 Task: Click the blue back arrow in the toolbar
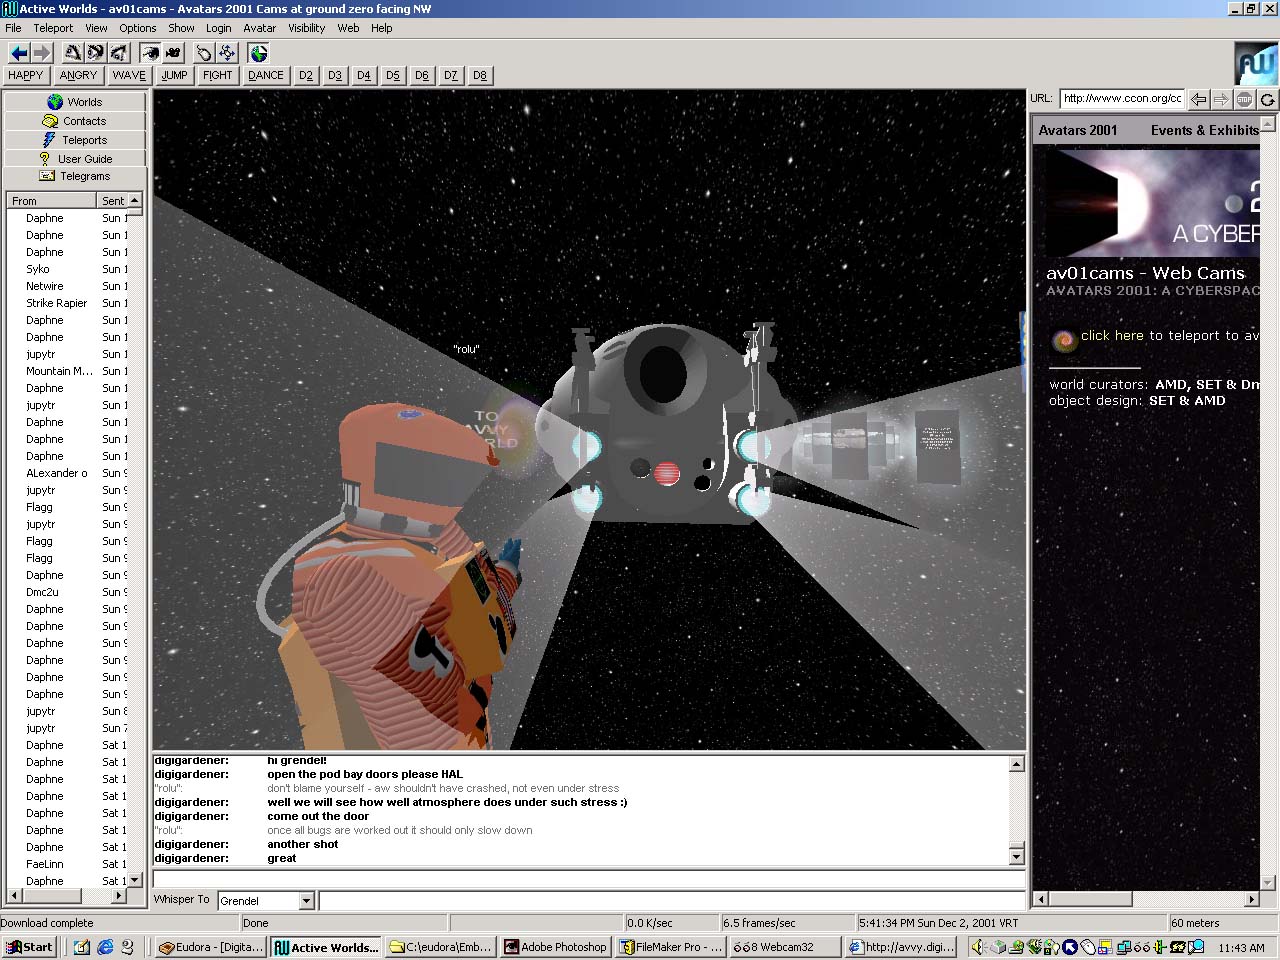tap(19, 53)
